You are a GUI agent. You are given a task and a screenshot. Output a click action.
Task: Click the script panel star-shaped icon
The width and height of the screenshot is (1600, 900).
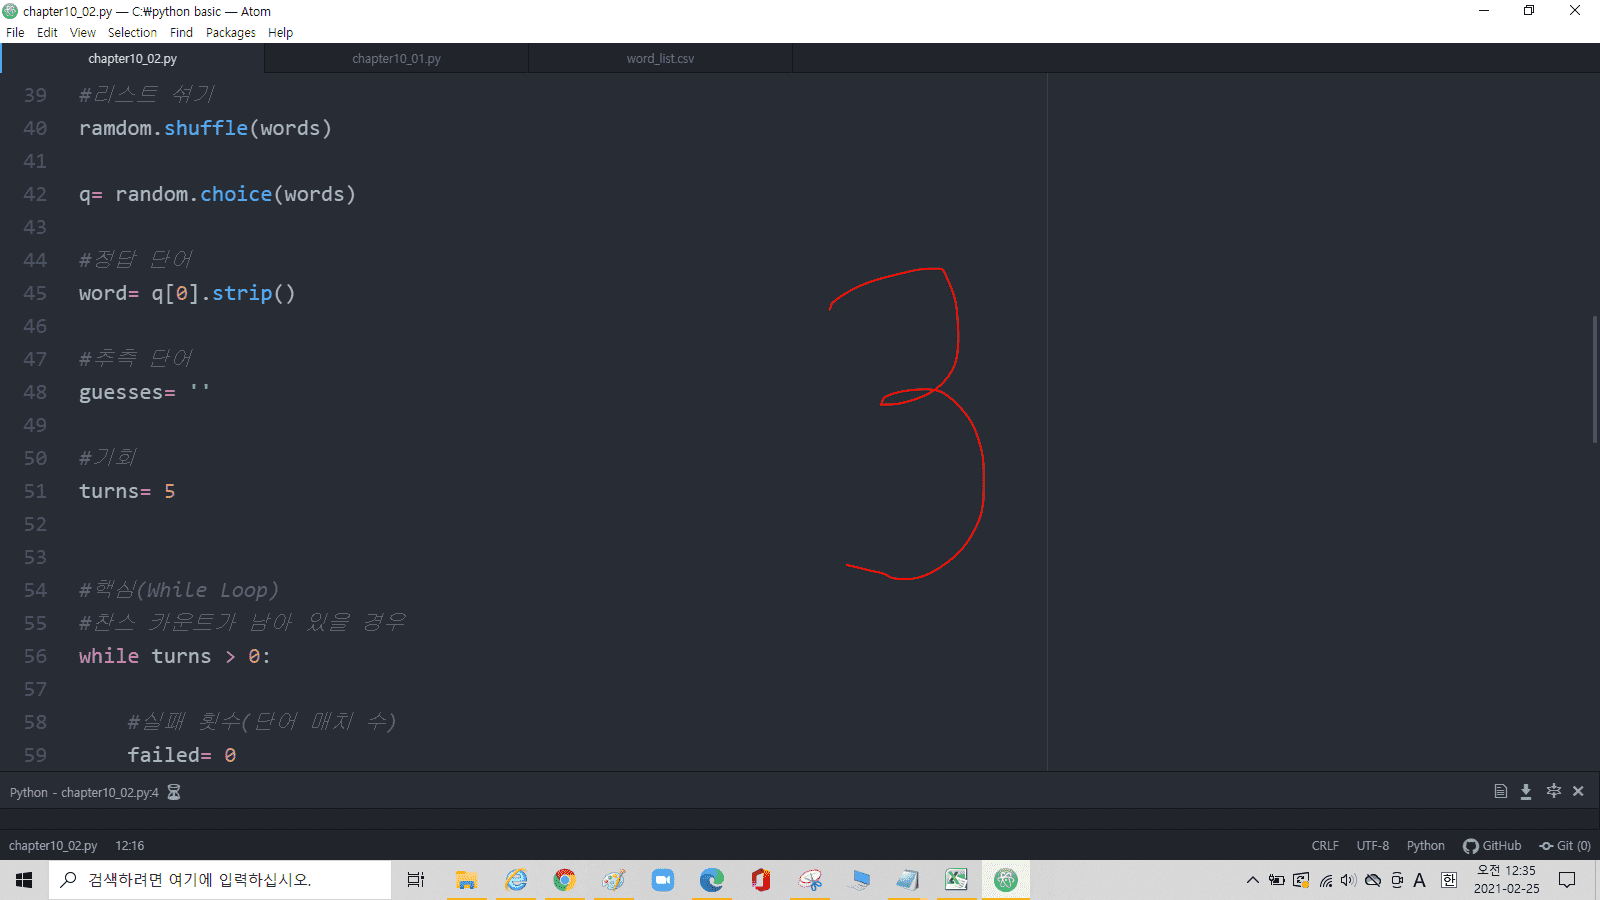tap(1553, 791)
